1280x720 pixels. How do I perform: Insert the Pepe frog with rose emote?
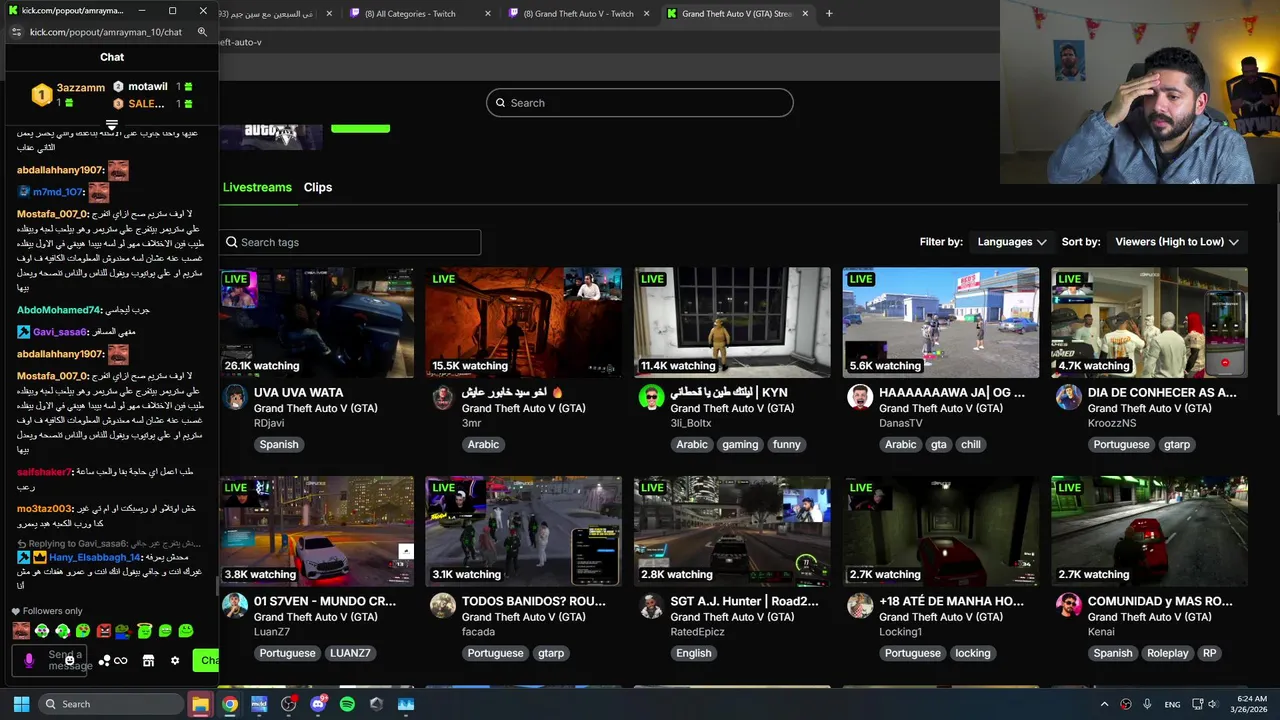click(x=124, y=631)
